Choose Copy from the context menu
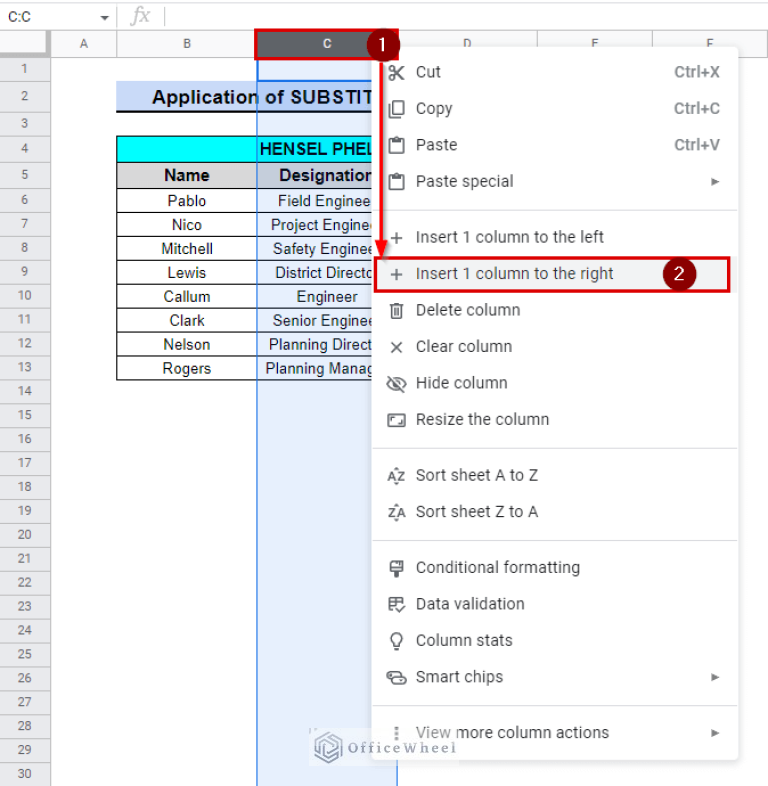The image size is (768, 786). click(x=555, y=109)
